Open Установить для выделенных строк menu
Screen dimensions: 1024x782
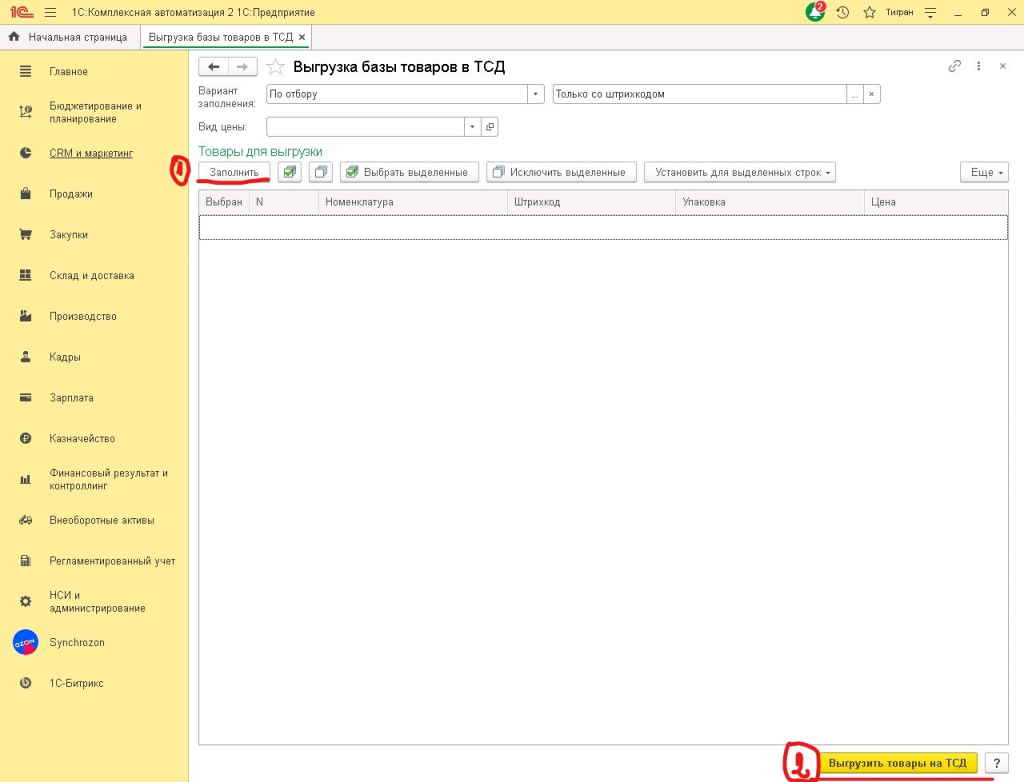(x=739, y=172)
